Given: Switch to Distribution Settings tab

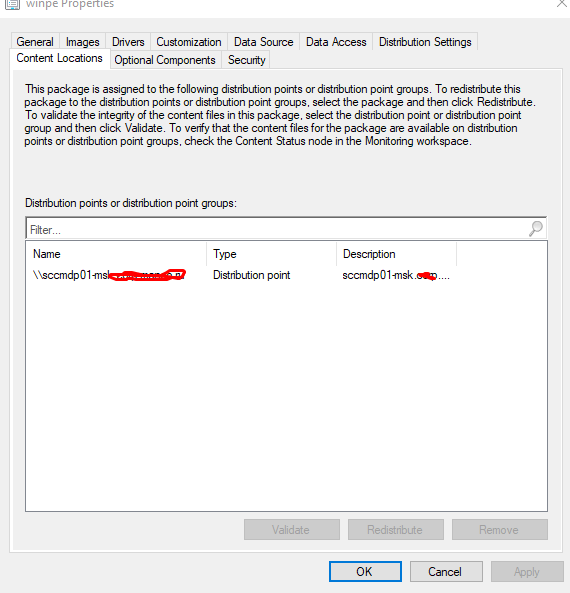Looking at the screenshot, I should click(x=425, y=42).
